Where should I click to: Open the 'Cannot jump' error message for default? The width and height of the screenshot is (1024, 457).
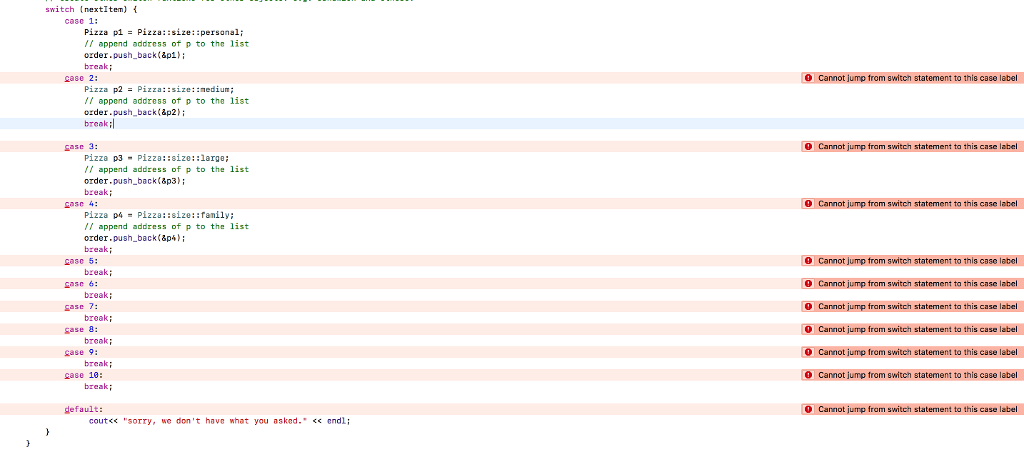(918, 409)
